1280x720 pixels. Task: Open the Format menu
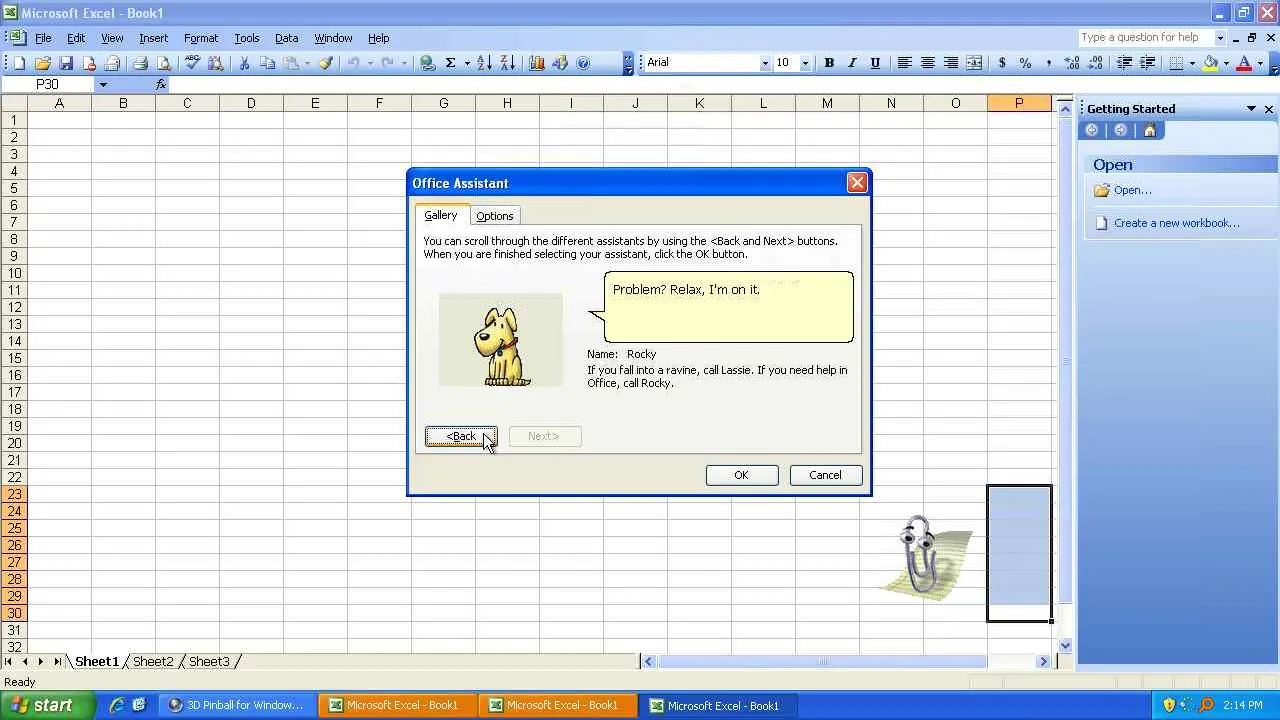201,38
